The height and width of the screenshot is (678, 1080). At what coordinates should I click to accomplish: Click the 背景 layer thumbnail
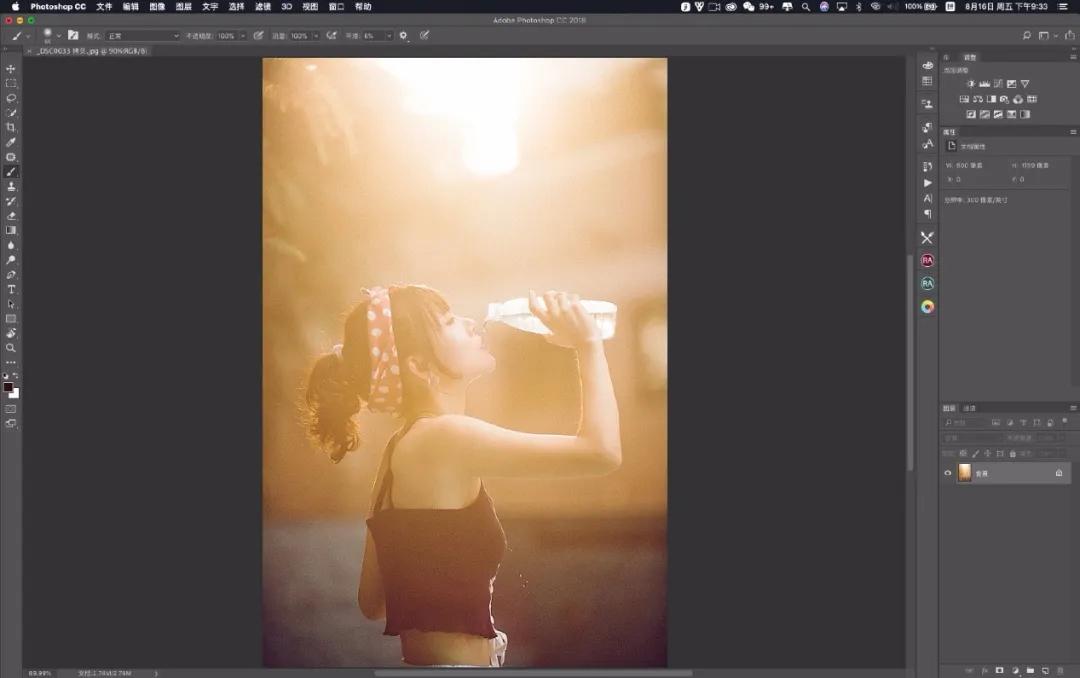tap(965, 473)
